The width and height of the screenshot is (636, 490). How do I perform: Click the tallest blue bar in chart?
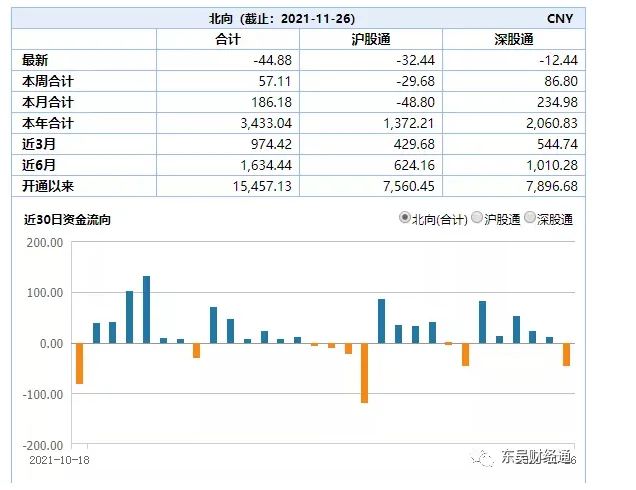click(x=146, y=309)
